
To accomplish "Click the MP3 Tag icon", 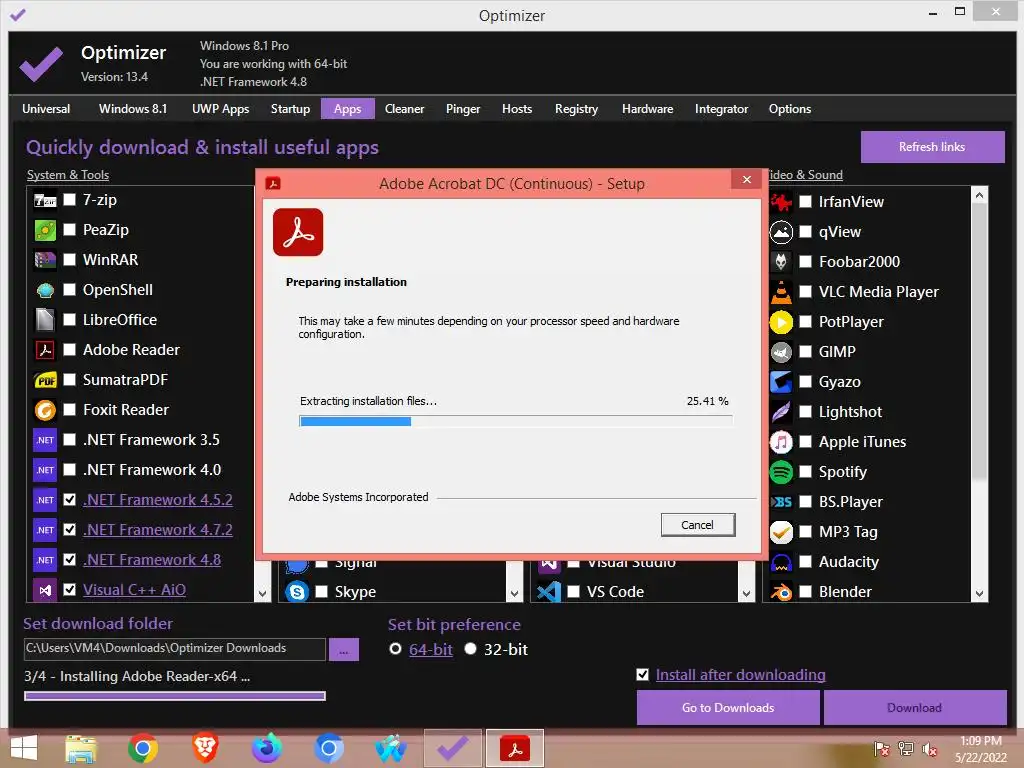I will tap(781, 532).
